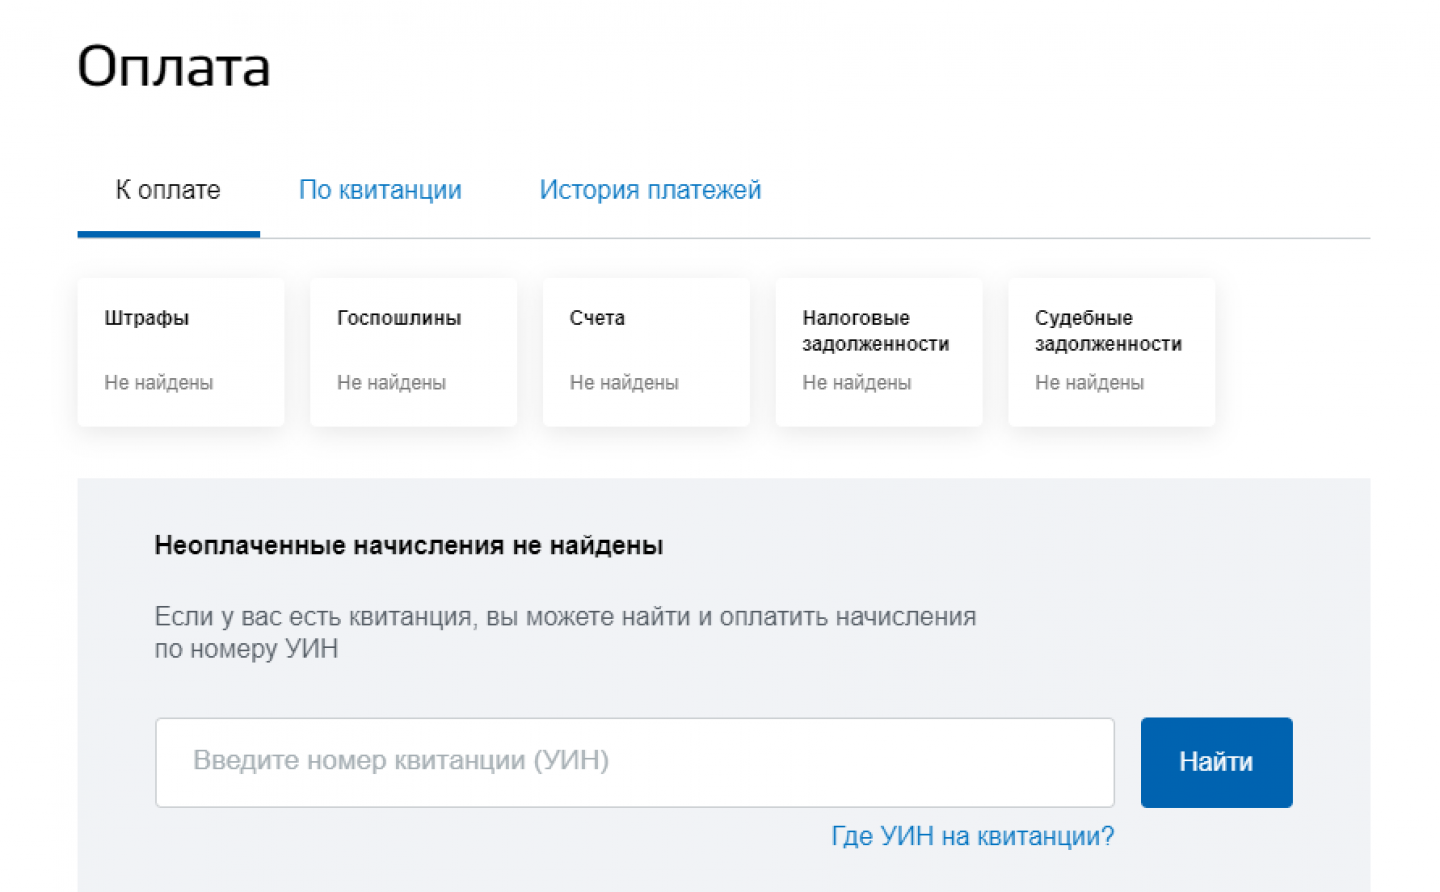Click the "Оплата" page heading
1440x892 pixels.
click(174, 68)
